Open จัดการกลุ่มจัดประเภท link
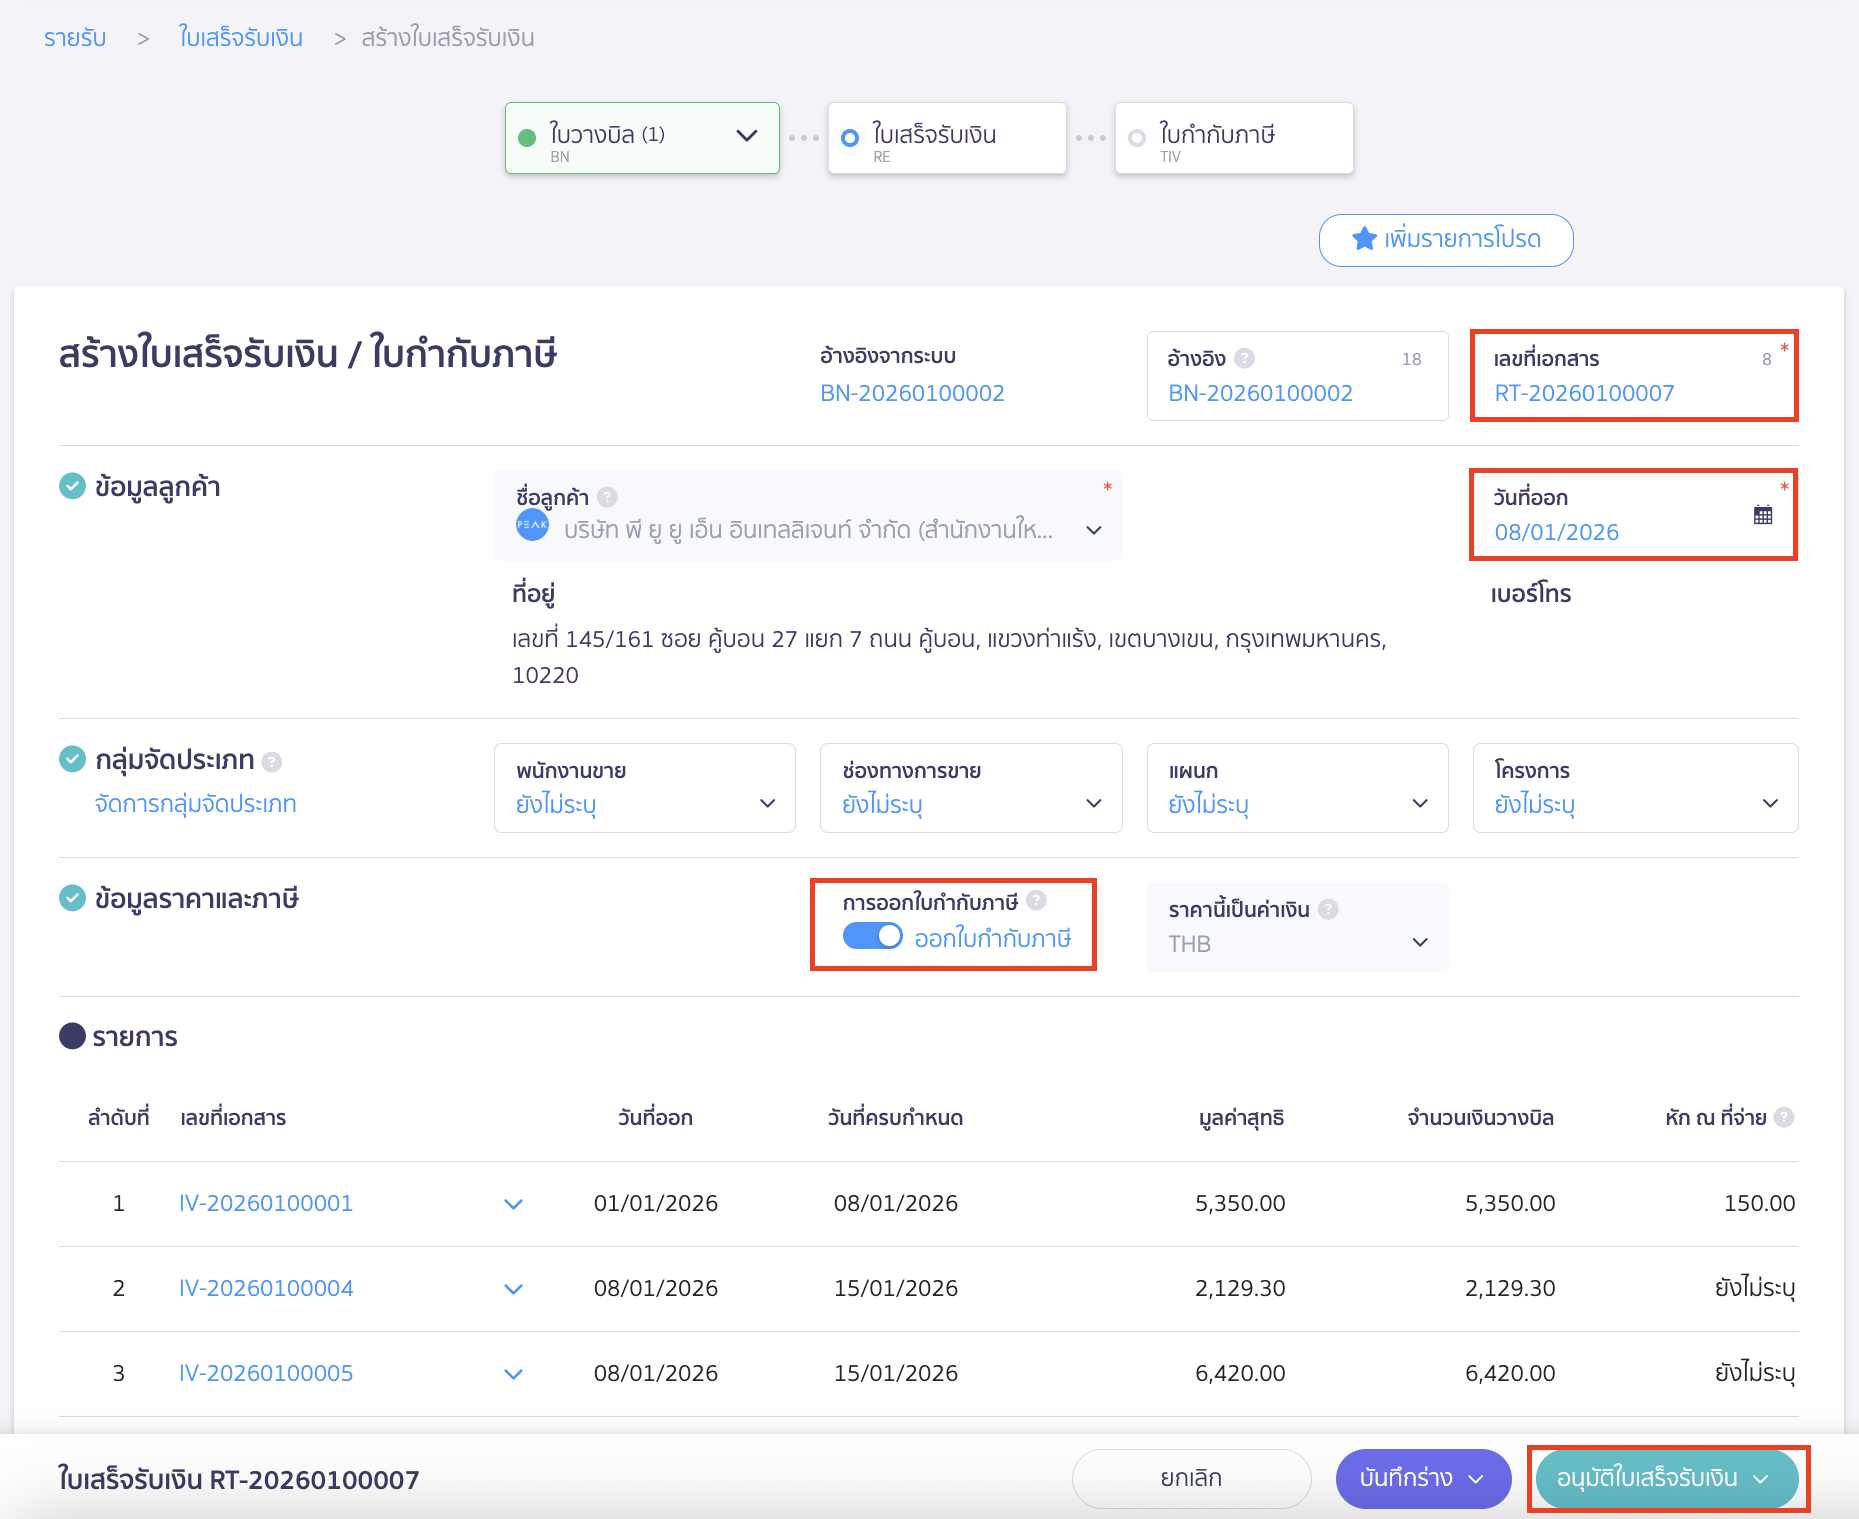The width and height of the screenshot is (1859, 1519). point(195,803)
